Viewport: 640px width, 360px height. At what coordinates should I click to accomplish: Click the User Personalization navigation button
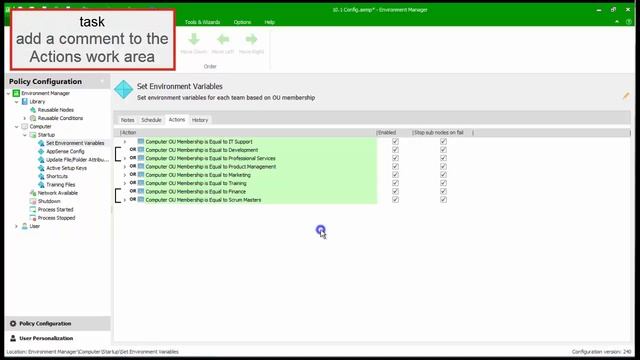click(58, 338)
